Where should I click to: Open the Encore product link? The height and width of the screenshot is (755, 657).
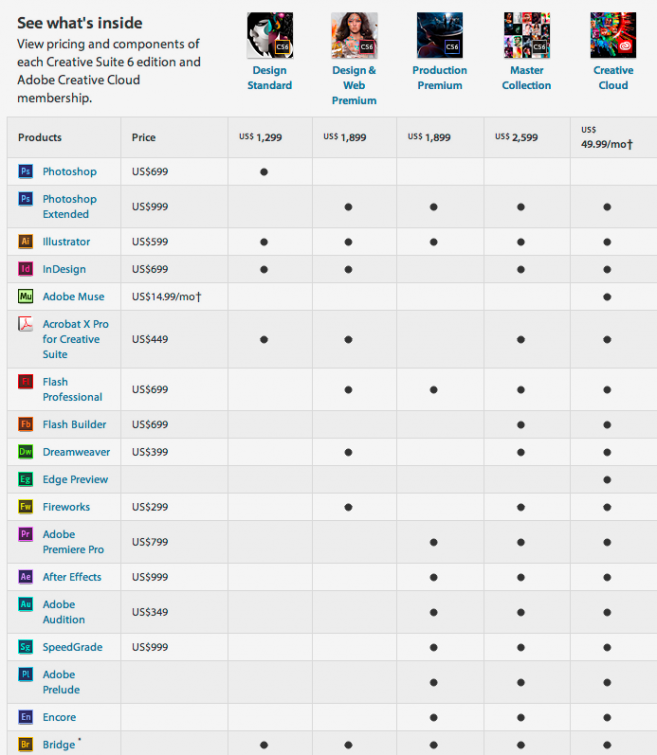(59, 717)
